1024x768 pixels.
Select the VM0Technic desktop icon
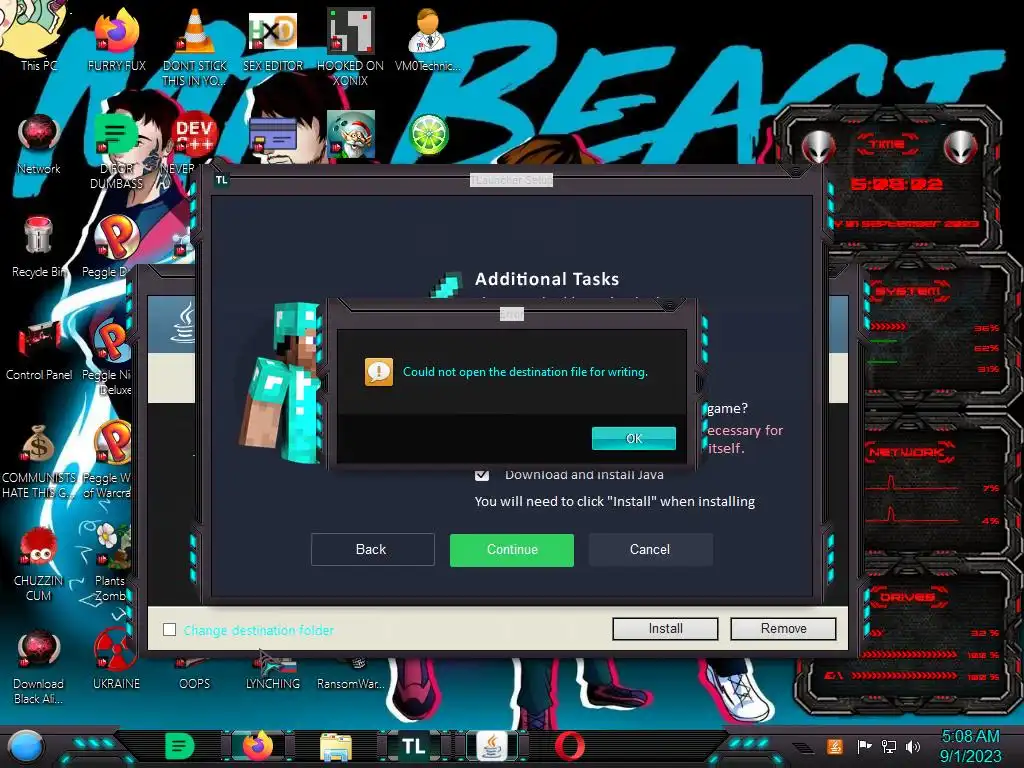428,39
